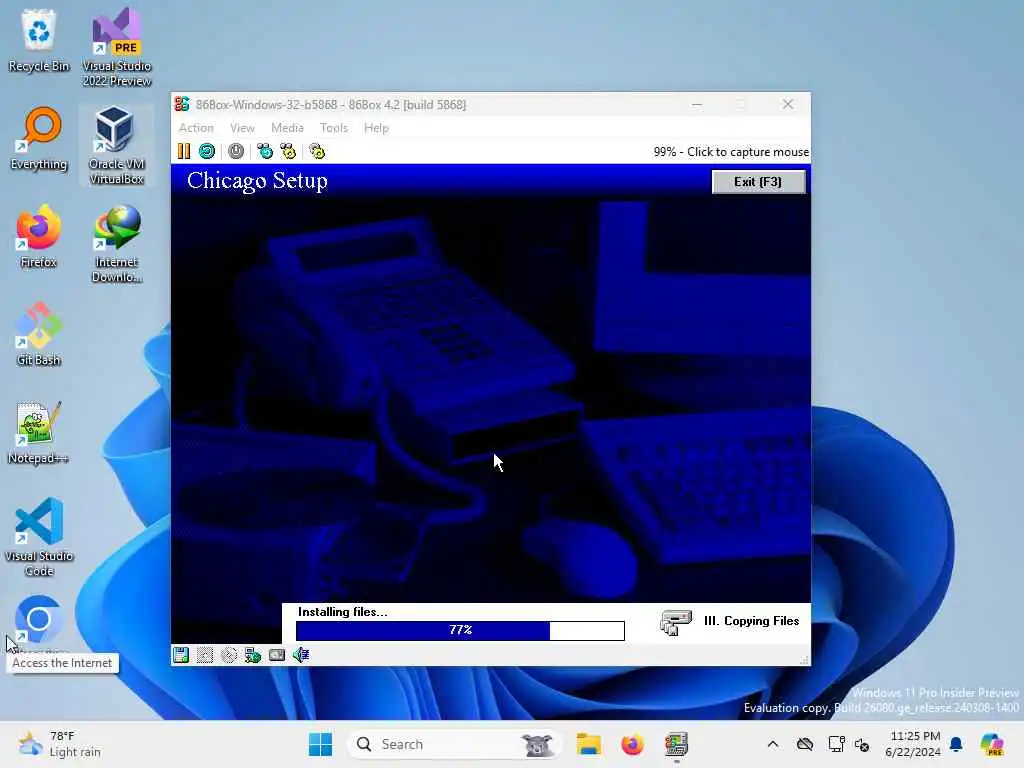Open the Action menu
This screenshot has width=1024, height=768.
click(x=196, y=128)
